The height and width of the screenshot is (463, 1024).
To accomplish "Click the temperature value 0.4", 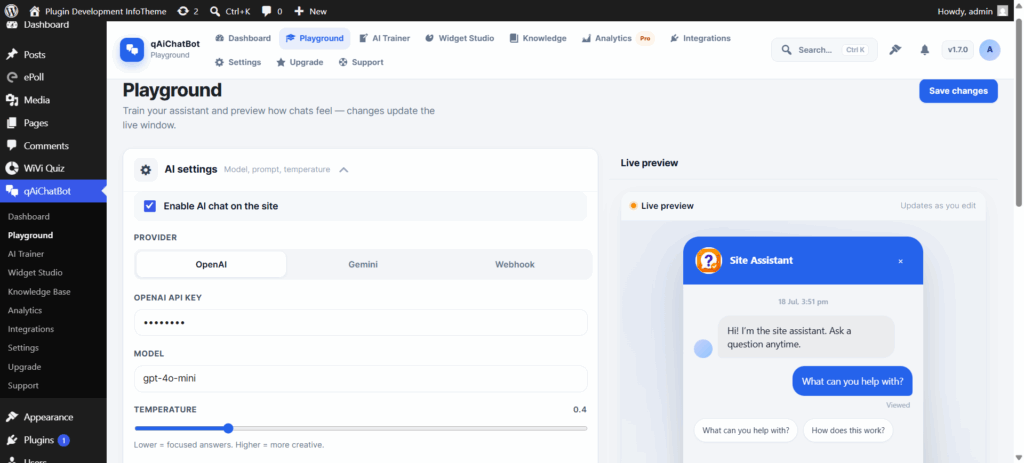I will click(x=580, y=409).
